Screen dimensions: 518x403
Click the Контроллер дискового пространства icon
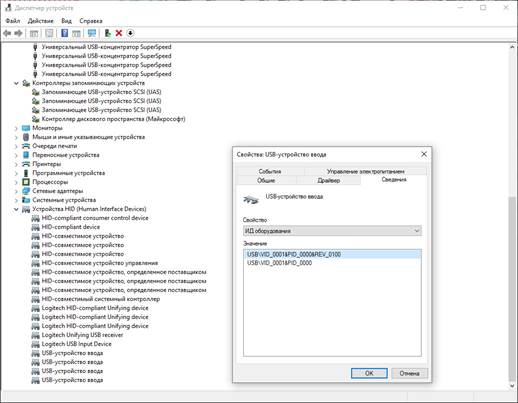[35, 119]
